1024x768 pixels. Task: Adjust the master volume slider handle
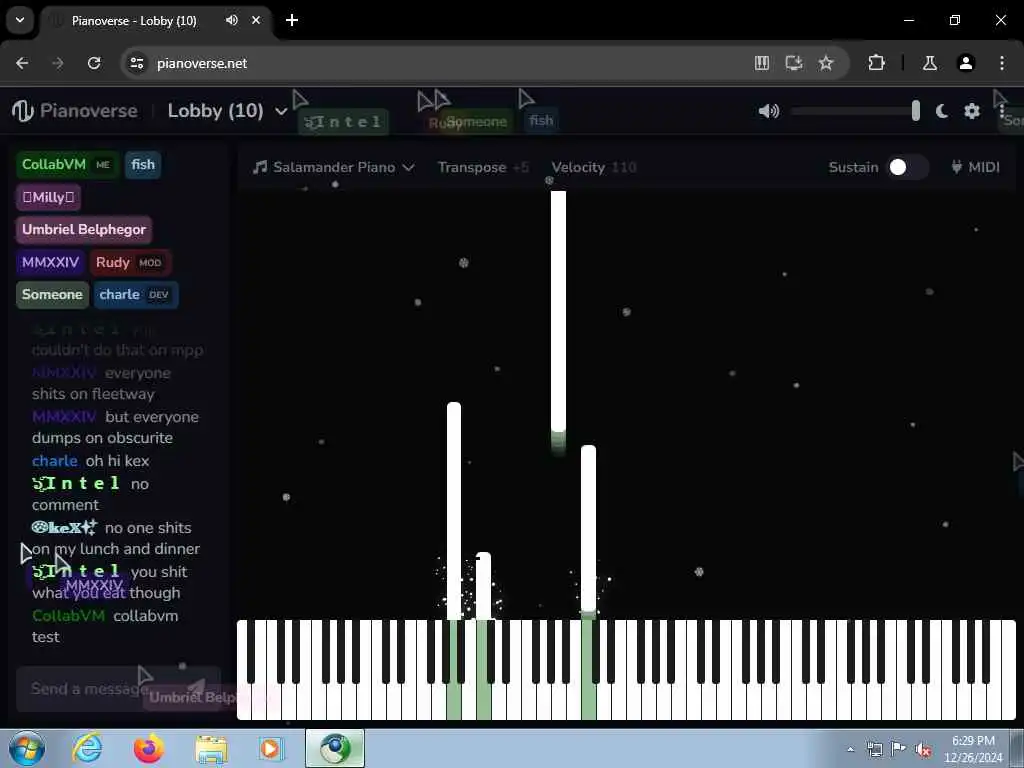(916, 111)
